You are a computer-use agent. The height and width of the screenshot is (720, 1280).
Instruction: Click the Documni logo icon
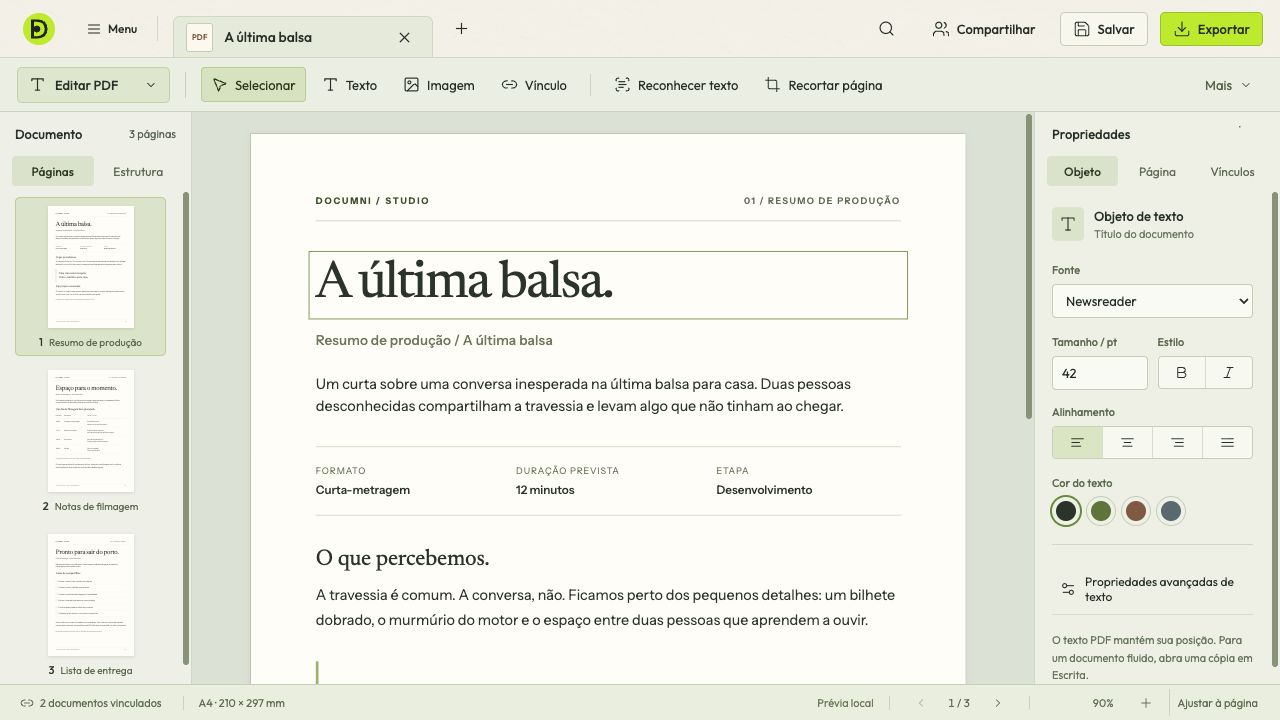(39, 29)
